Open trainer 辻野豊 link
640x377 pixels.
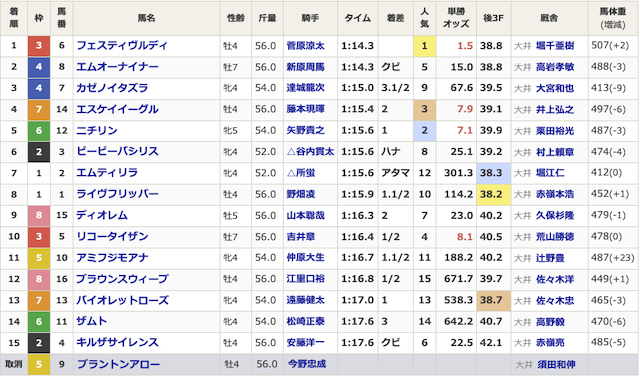550,258
